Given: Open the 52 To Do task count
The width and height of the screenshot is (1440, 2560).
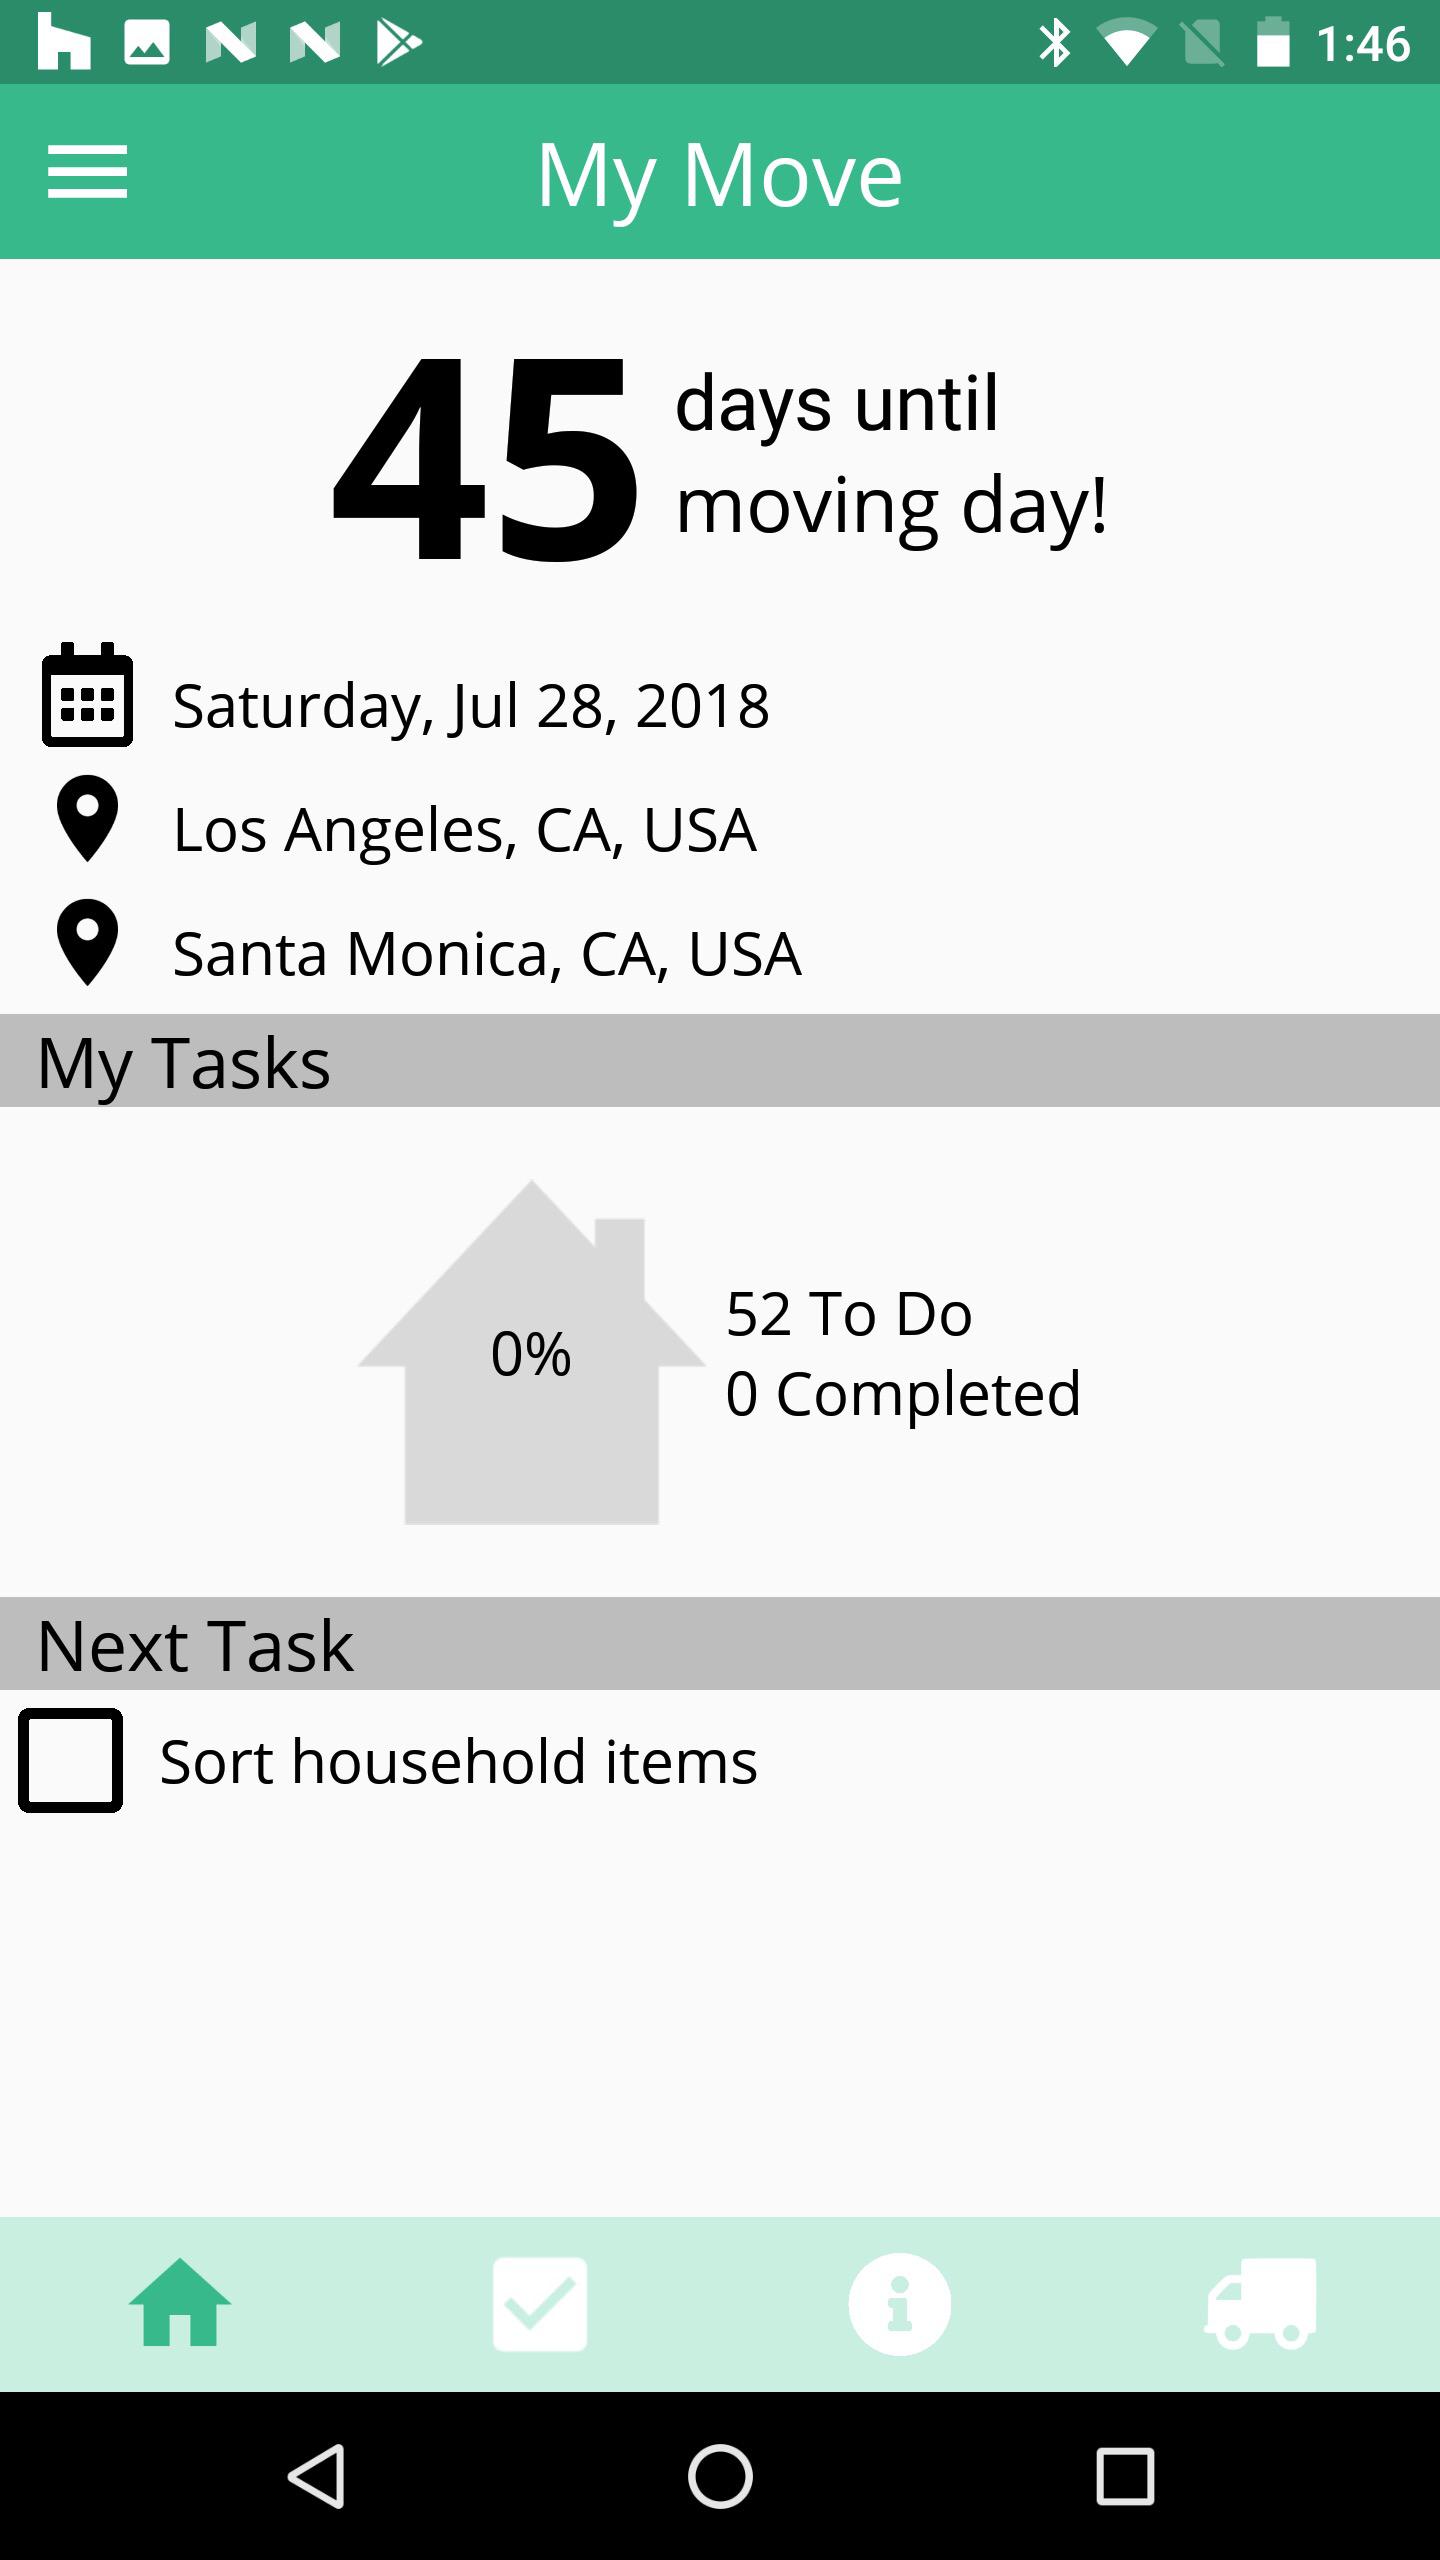Looking at the screenshot, I should (849, 1314).
